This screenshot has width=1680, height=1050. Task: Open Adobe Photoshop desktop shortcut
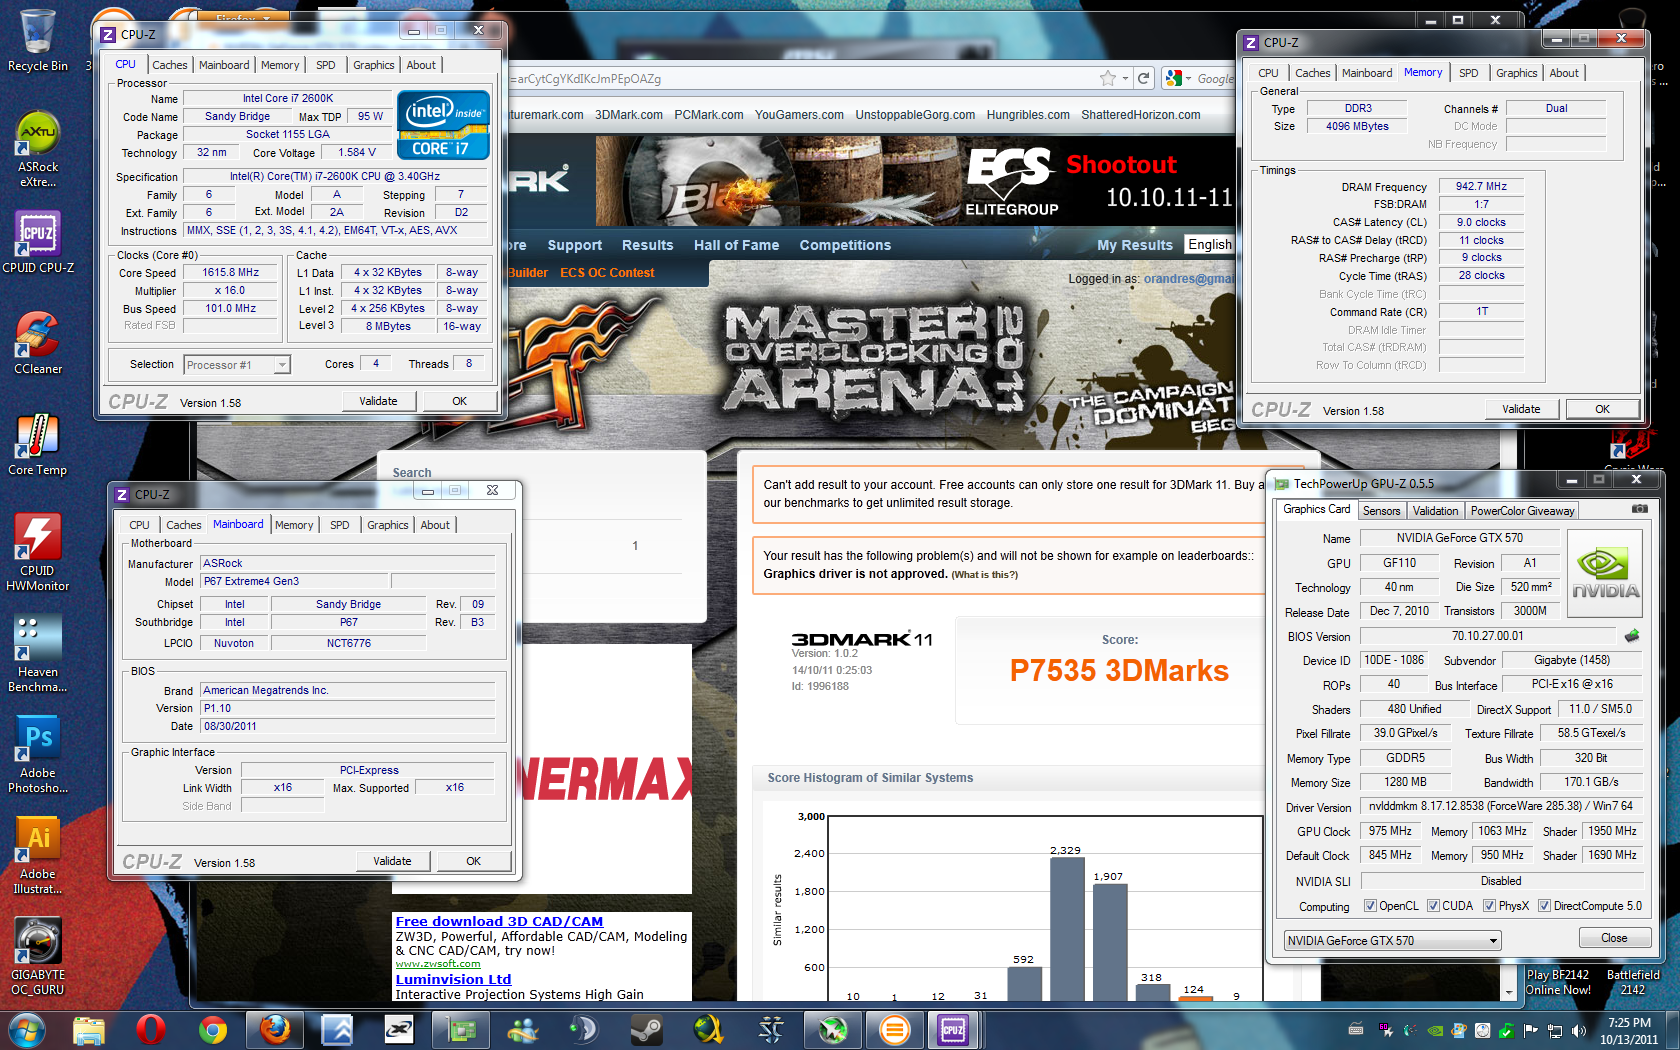(38, 755)
